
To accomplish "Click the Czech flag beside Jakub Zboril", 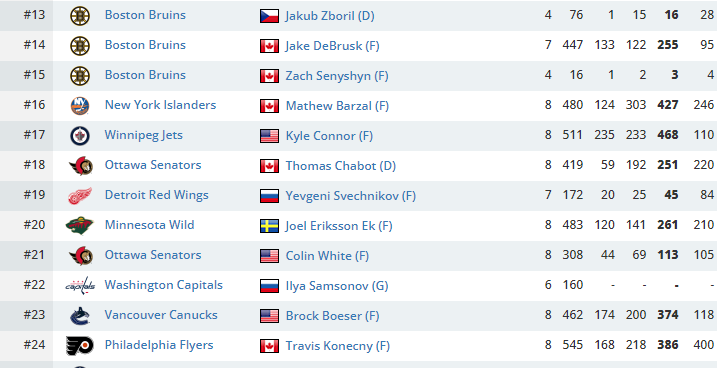I will pos(269,16).
